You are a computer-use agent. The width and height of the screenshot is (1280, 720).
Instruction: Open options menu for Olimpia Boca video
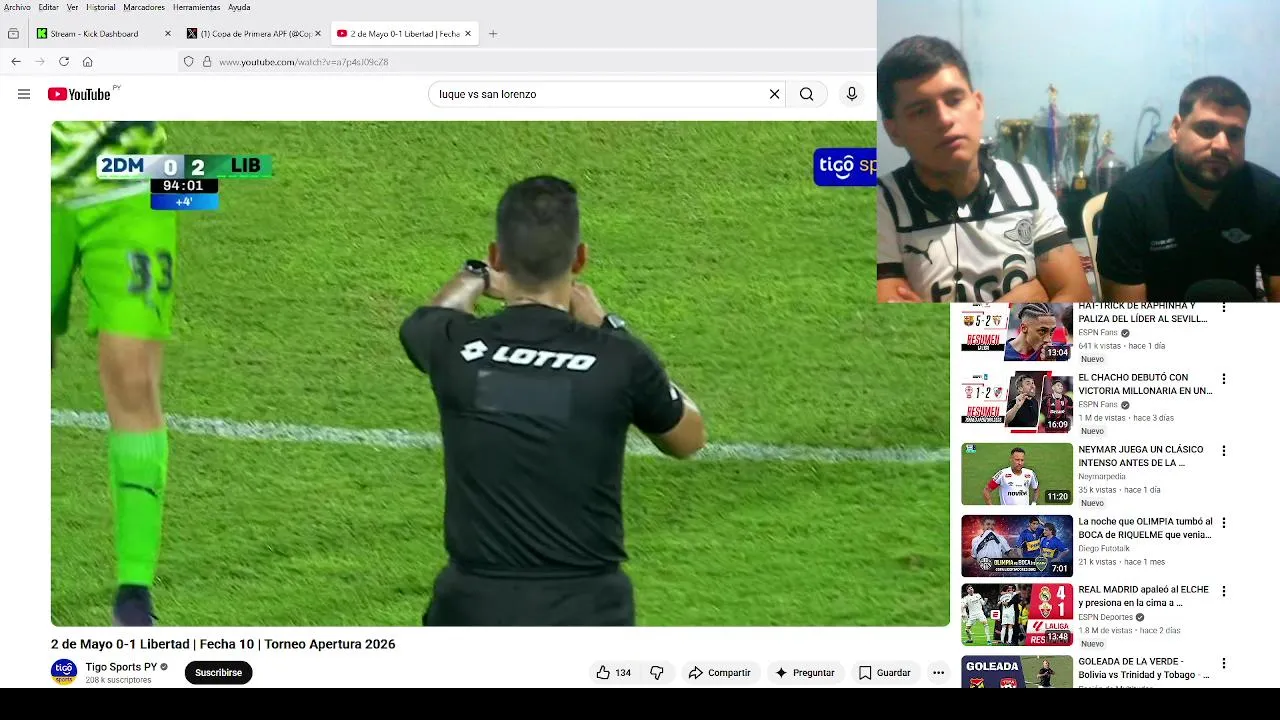tap(1224, 523)
